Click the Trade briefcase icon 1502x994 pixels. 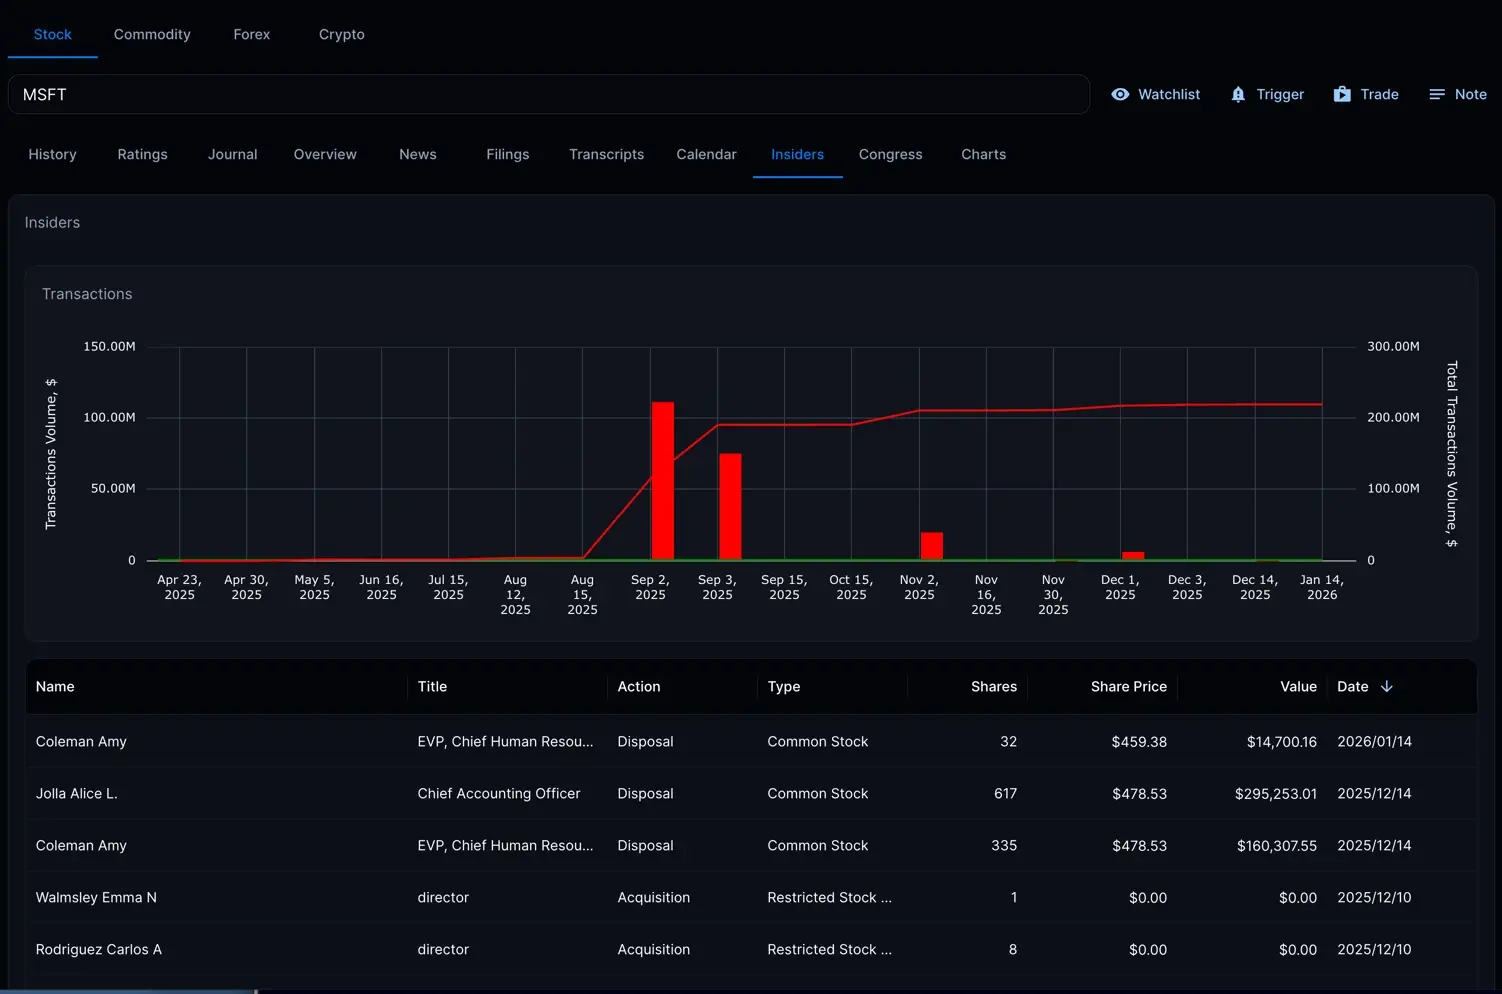click(x=1342, y=94)
